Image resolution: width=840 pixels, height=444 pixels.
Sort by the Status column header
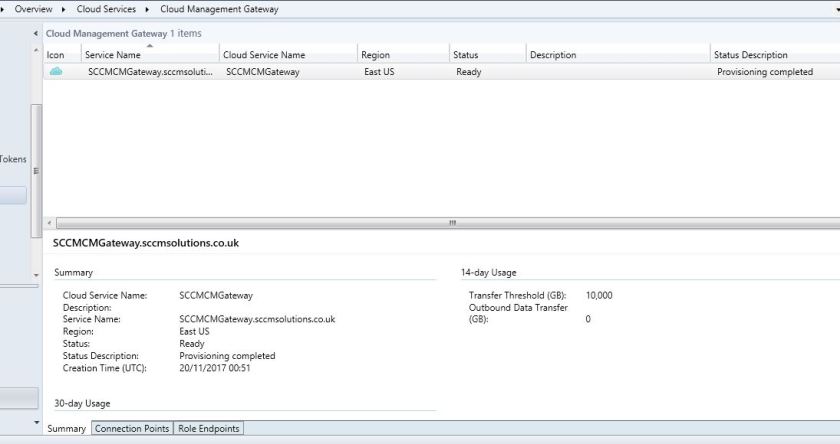pos(488,55)
